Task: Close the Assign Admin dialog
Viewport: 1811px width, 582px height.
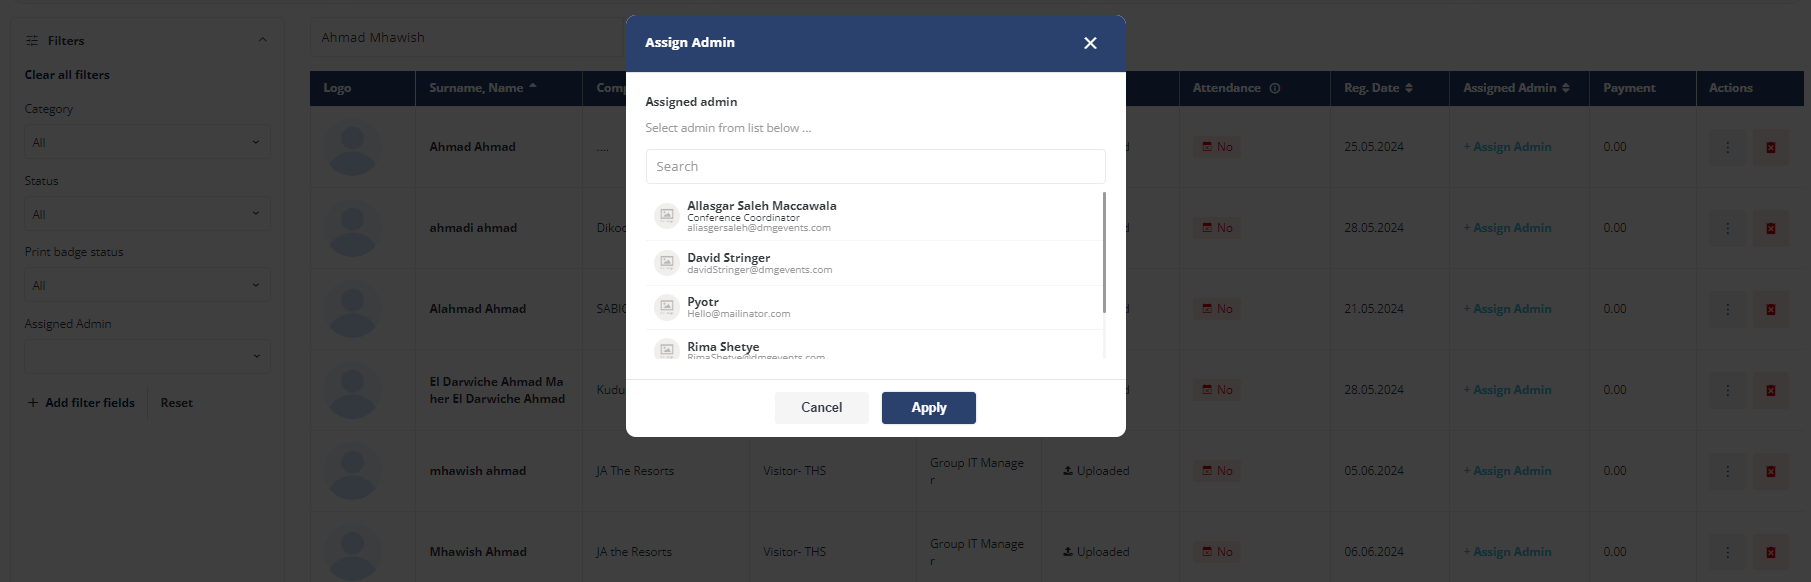Action: 1090,43
